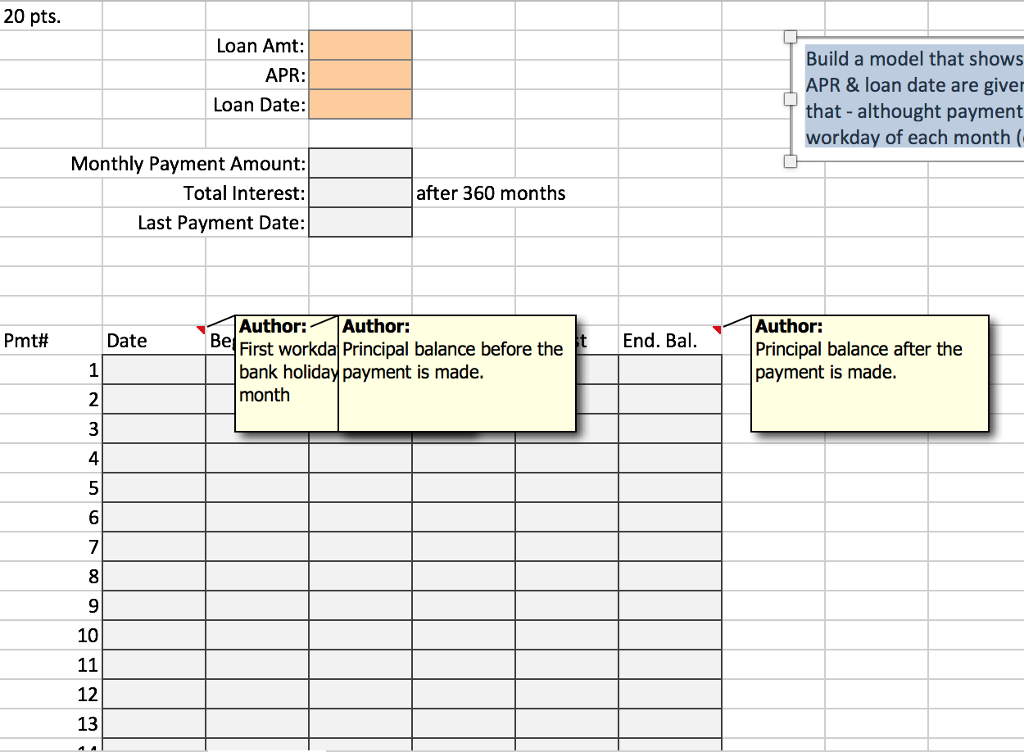Click the red comment indicator on Date header
The width and height of the screenshot is (1024, 752).
pyautogui.click(x=198, y=328)
